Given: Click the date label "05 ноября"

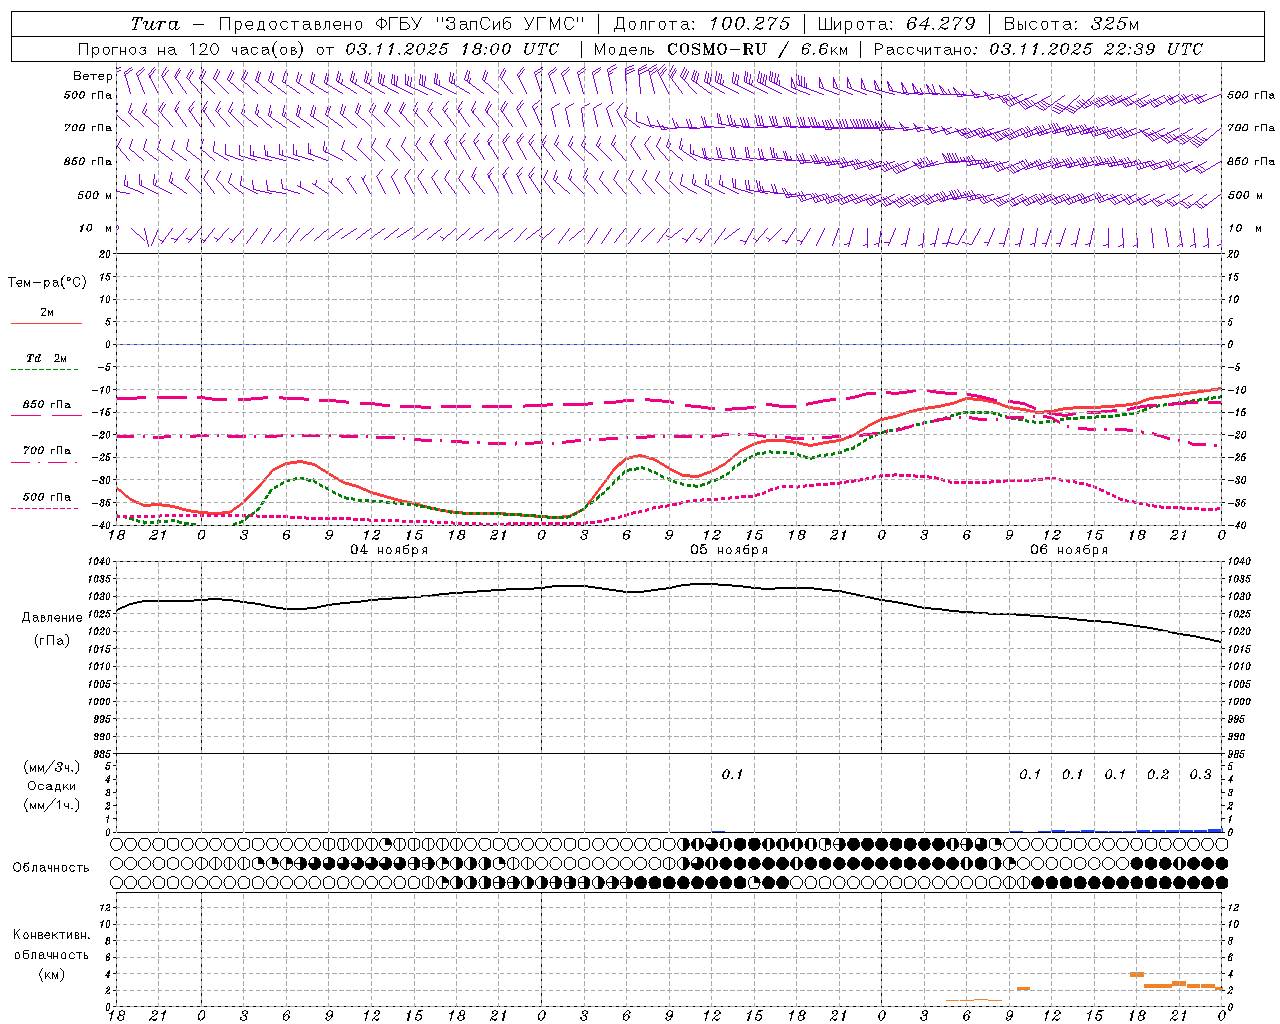Looking at the screenshot, I should (729, 550).
